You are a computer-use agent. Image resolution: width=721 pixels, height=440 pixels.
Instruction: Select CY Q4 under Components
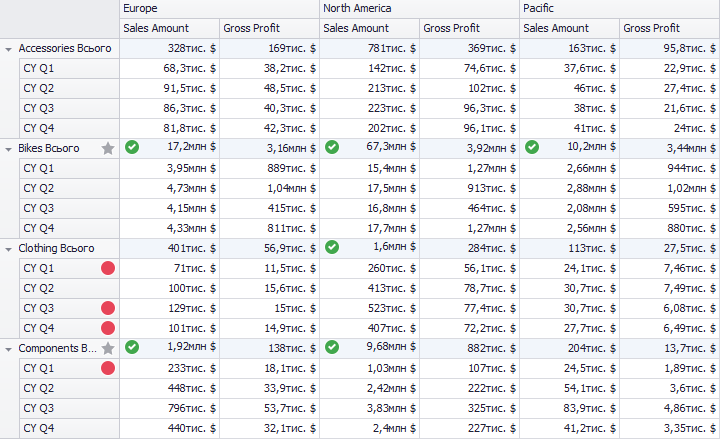point(69,429)
